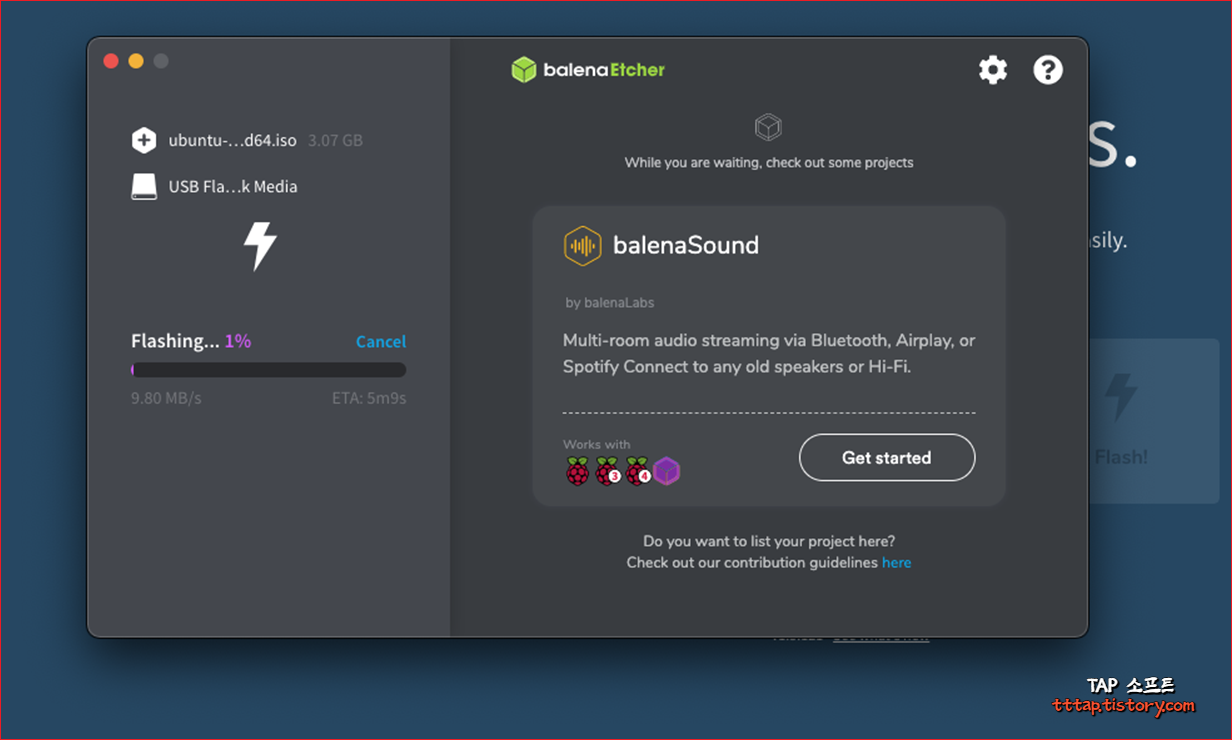This screenshot has width=1232, height=740.
Task: Click the Raspberry Pi 3 icon
Action: pos(607,471)
